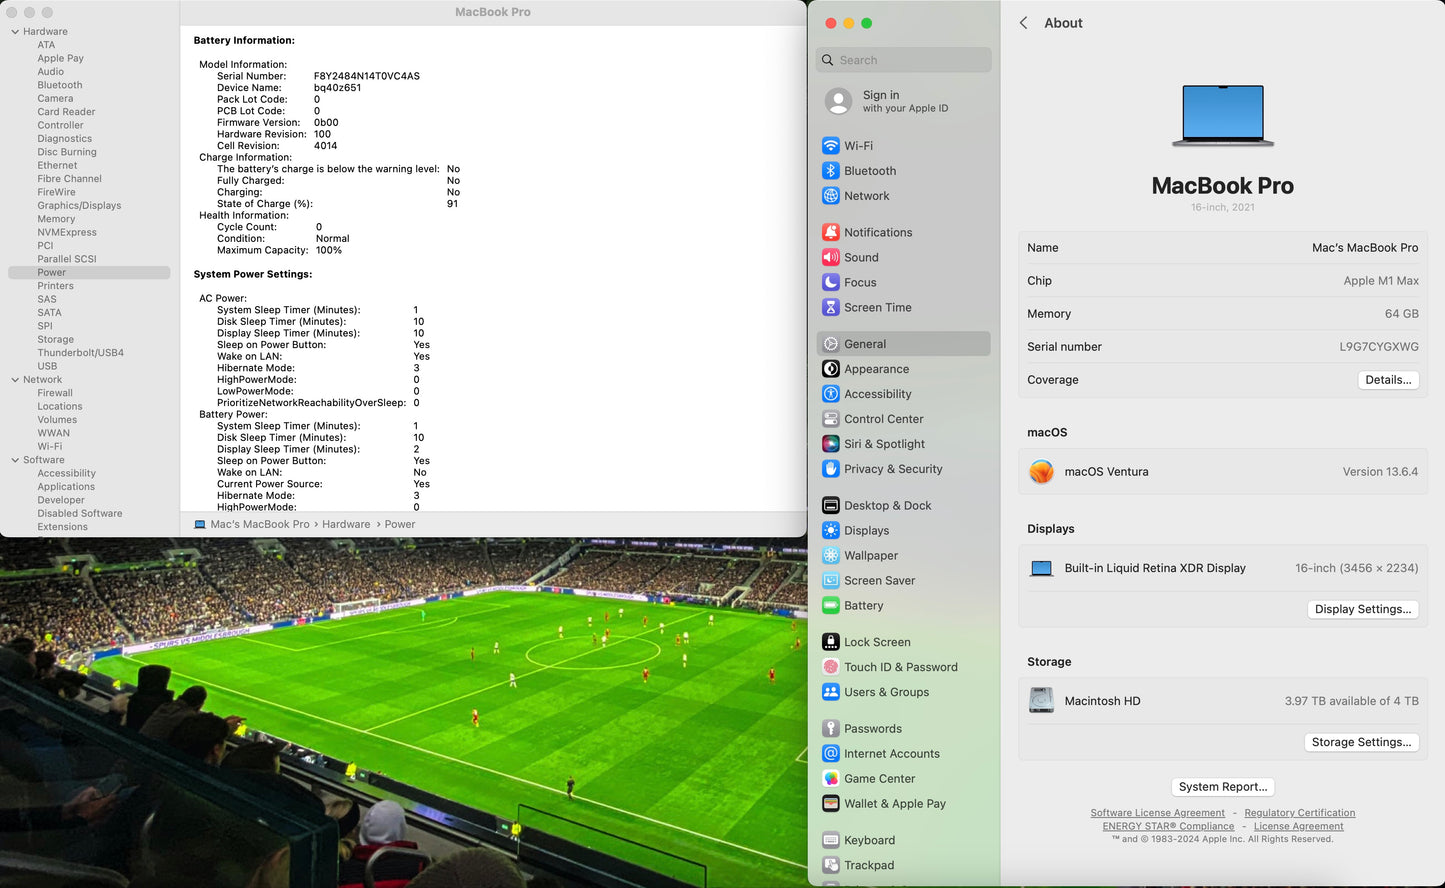This screenshot has width=1445, height=888.
Task: Open the Trackpad settings icon
Action: click(x=830, y=866)
